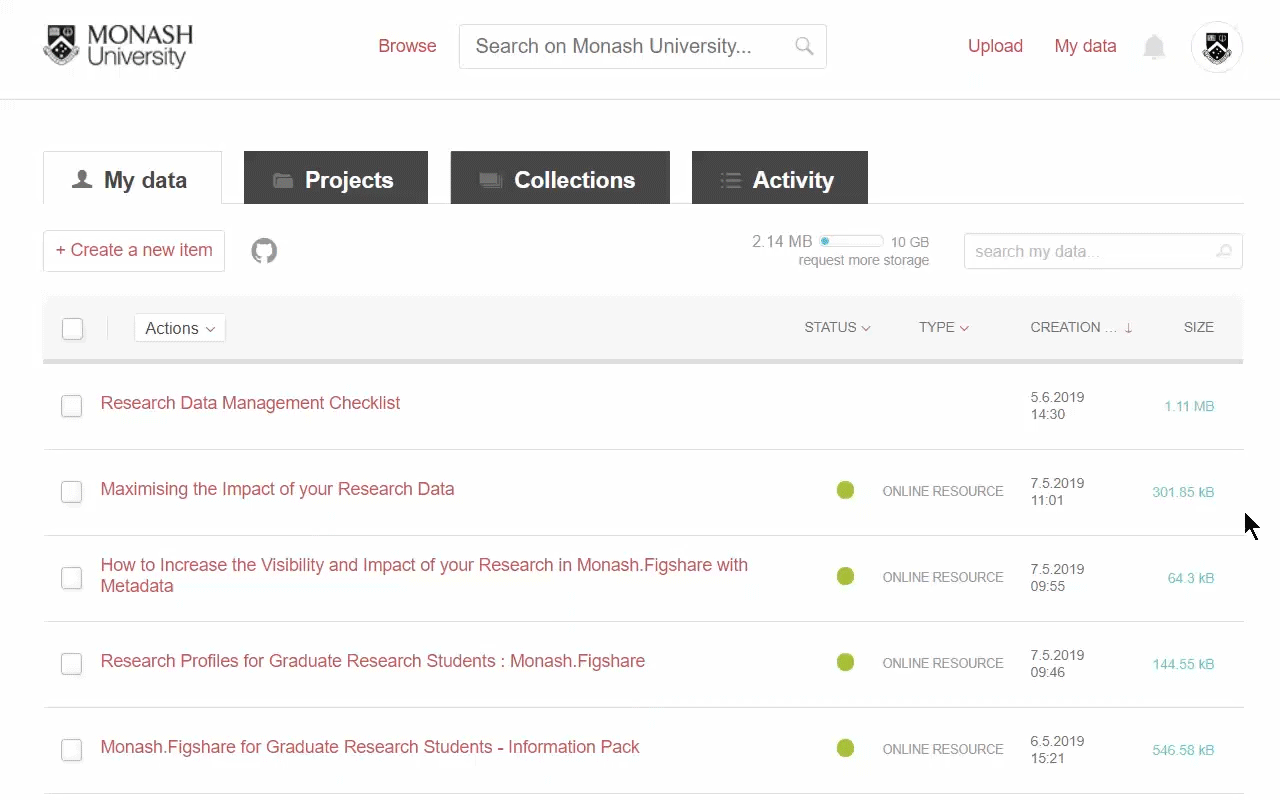This screenshot has width=1280, height=800.
Task: Open Research Profiles for Graduate Research Students item
Action: tap(372, 661)
